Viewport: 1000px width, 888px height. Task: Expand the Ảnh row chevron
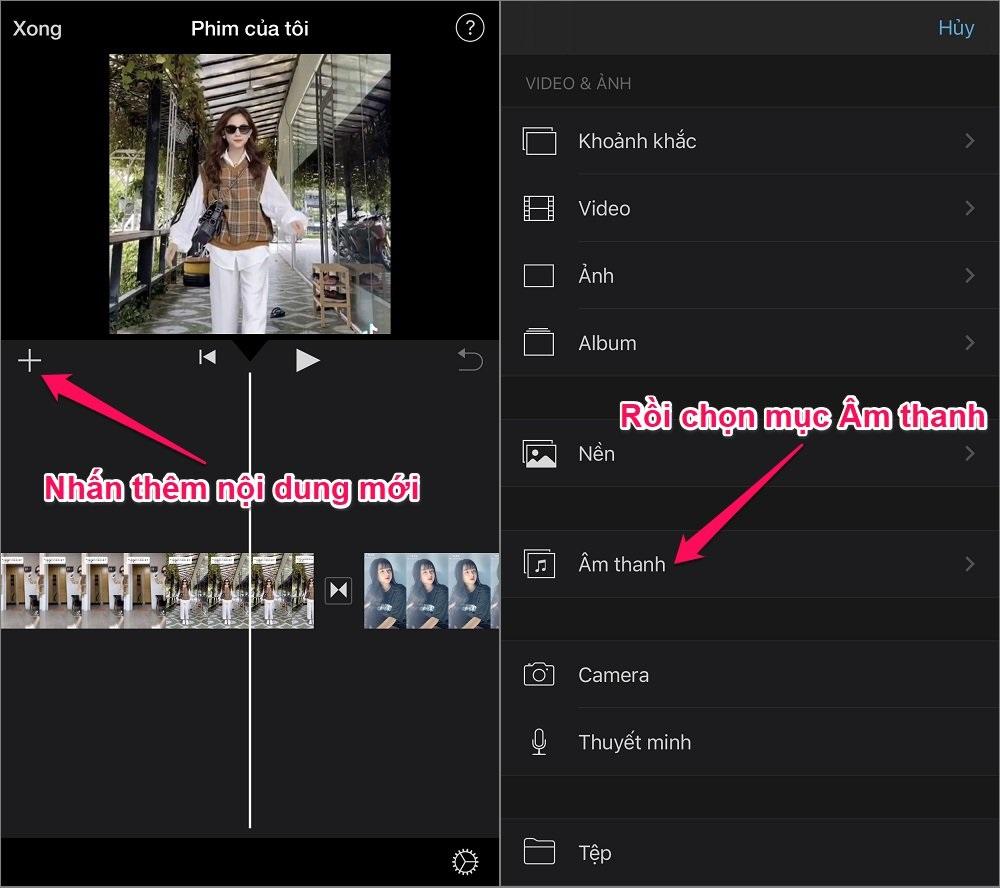point(969,275)
